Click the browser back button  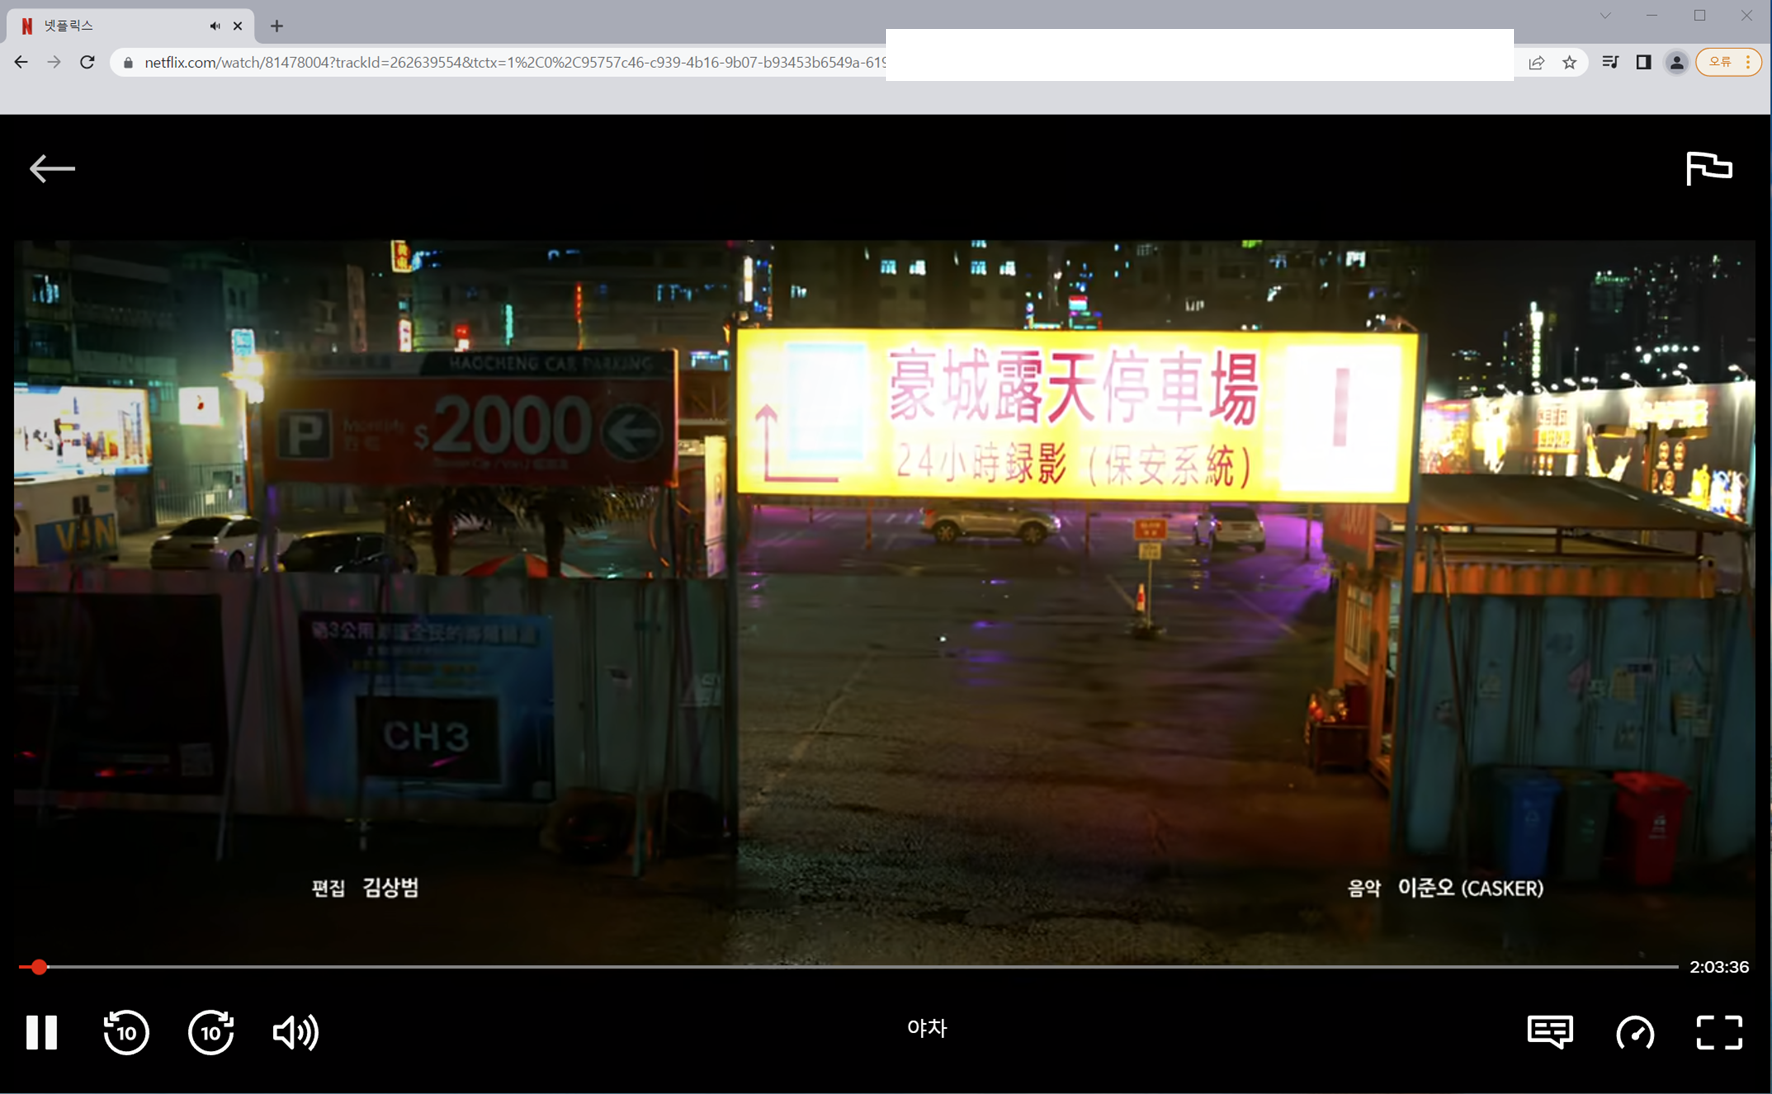[21, 62]
